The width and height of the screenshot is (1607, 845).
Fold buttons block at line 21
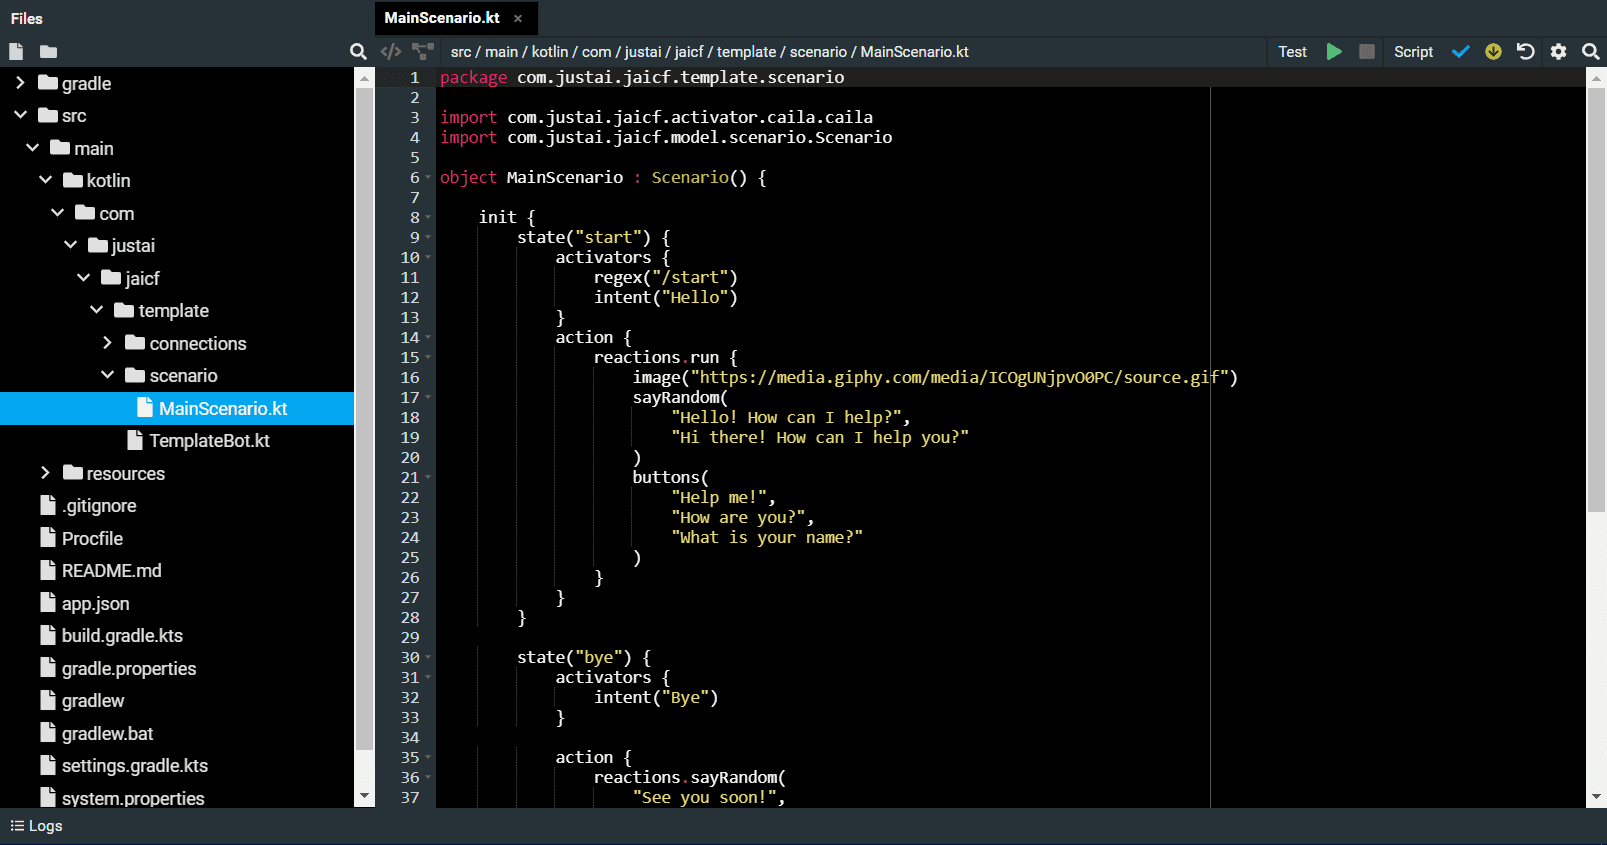(x=428, y=477)
